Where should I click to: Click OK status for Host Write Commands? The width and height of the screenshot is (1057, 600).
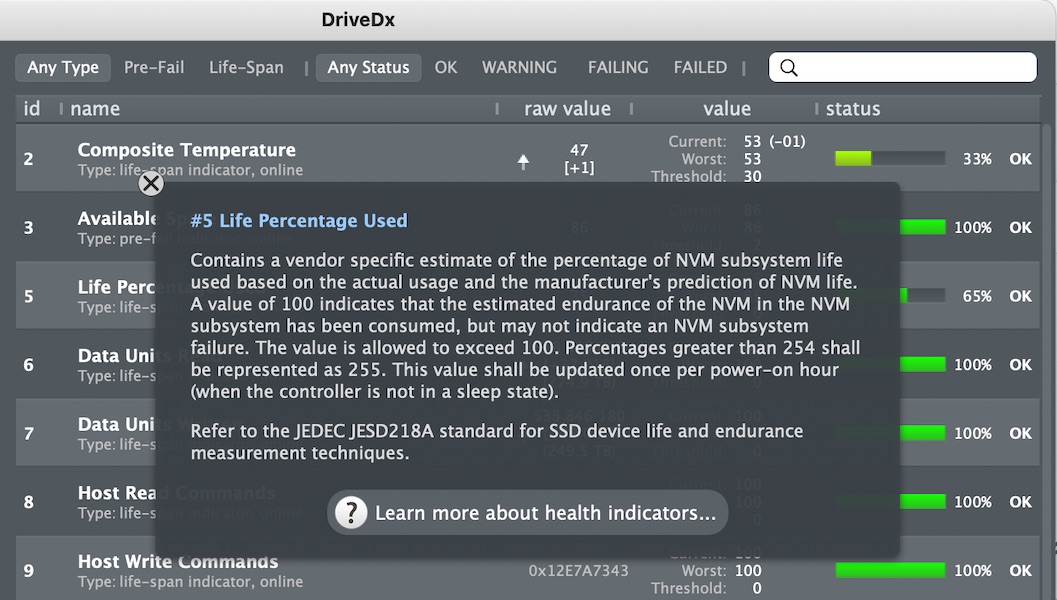click(1020, 570)
